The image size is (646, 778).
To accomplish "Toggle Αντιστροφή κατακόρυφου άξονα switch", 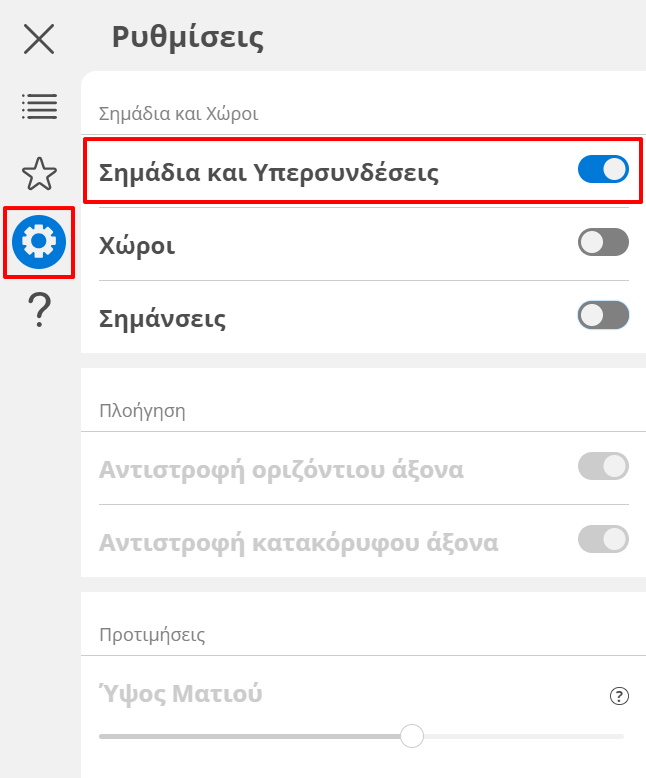I will click(x=603, y=540).
